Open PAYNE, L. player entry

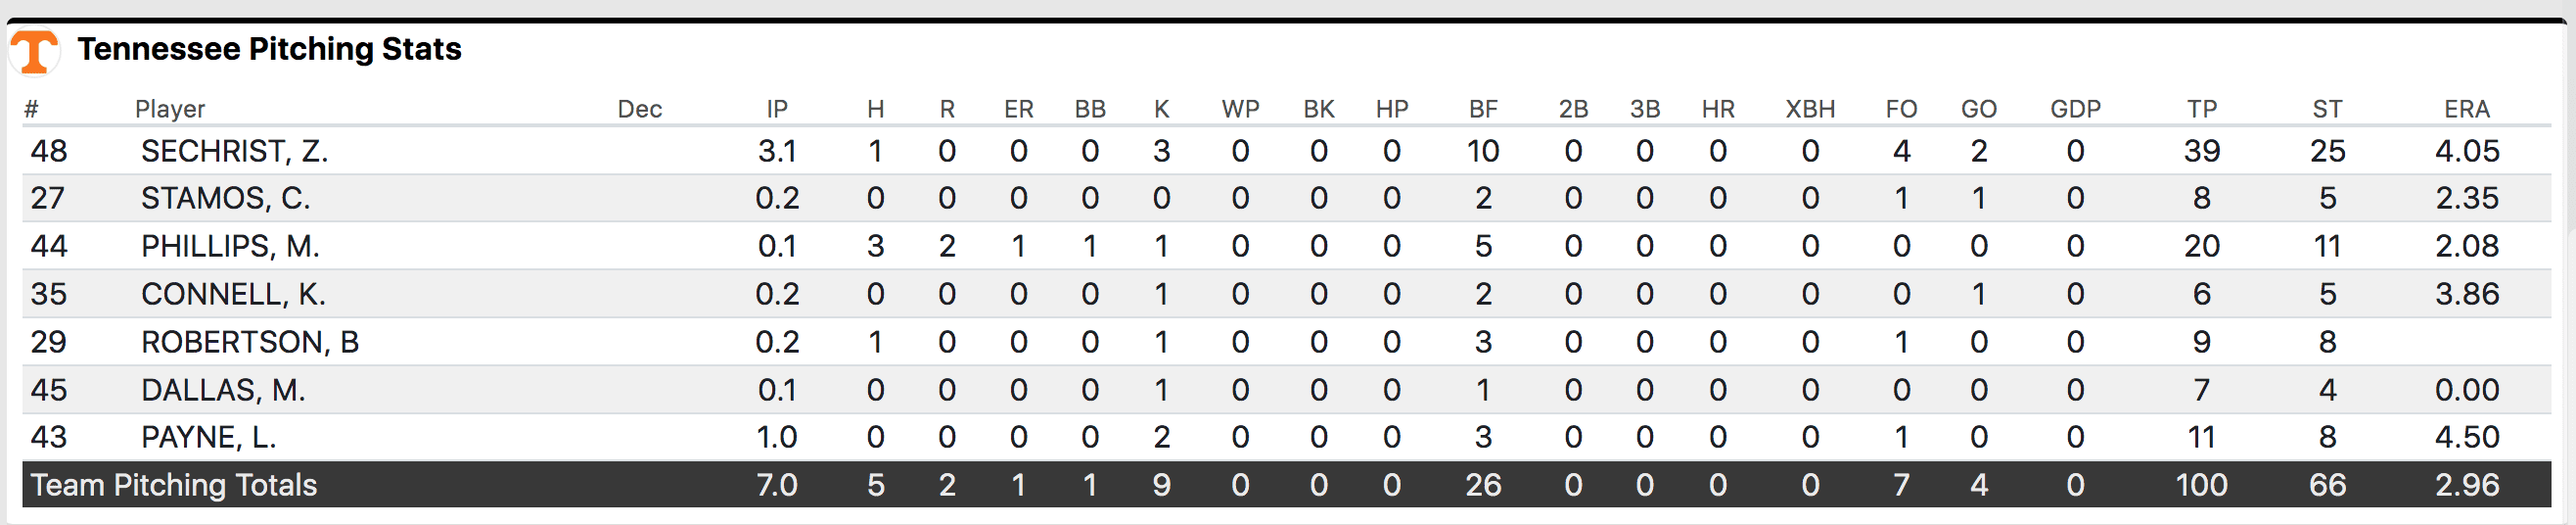208,437
